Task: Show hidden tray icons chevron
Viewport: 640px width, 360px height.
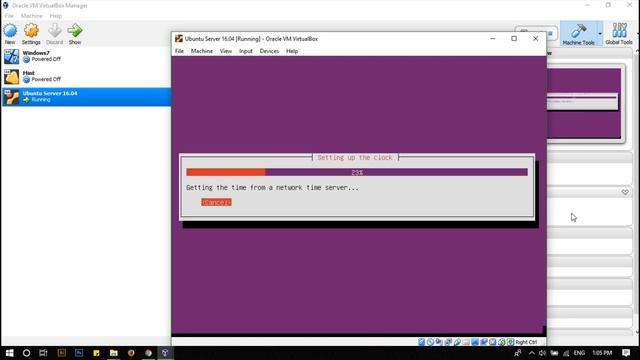Action: coord(531,353)
